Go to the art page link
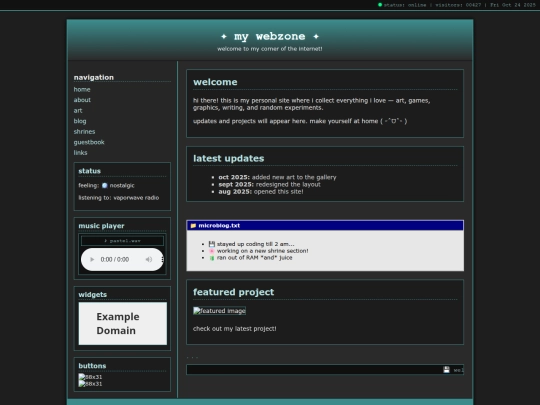This screenshot has width=540, height=405. (x=78, y=111)
